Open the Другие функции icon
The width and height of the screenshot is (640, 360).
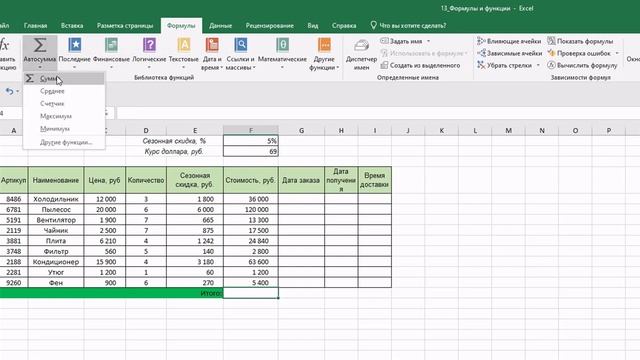(x=324, y=45)
